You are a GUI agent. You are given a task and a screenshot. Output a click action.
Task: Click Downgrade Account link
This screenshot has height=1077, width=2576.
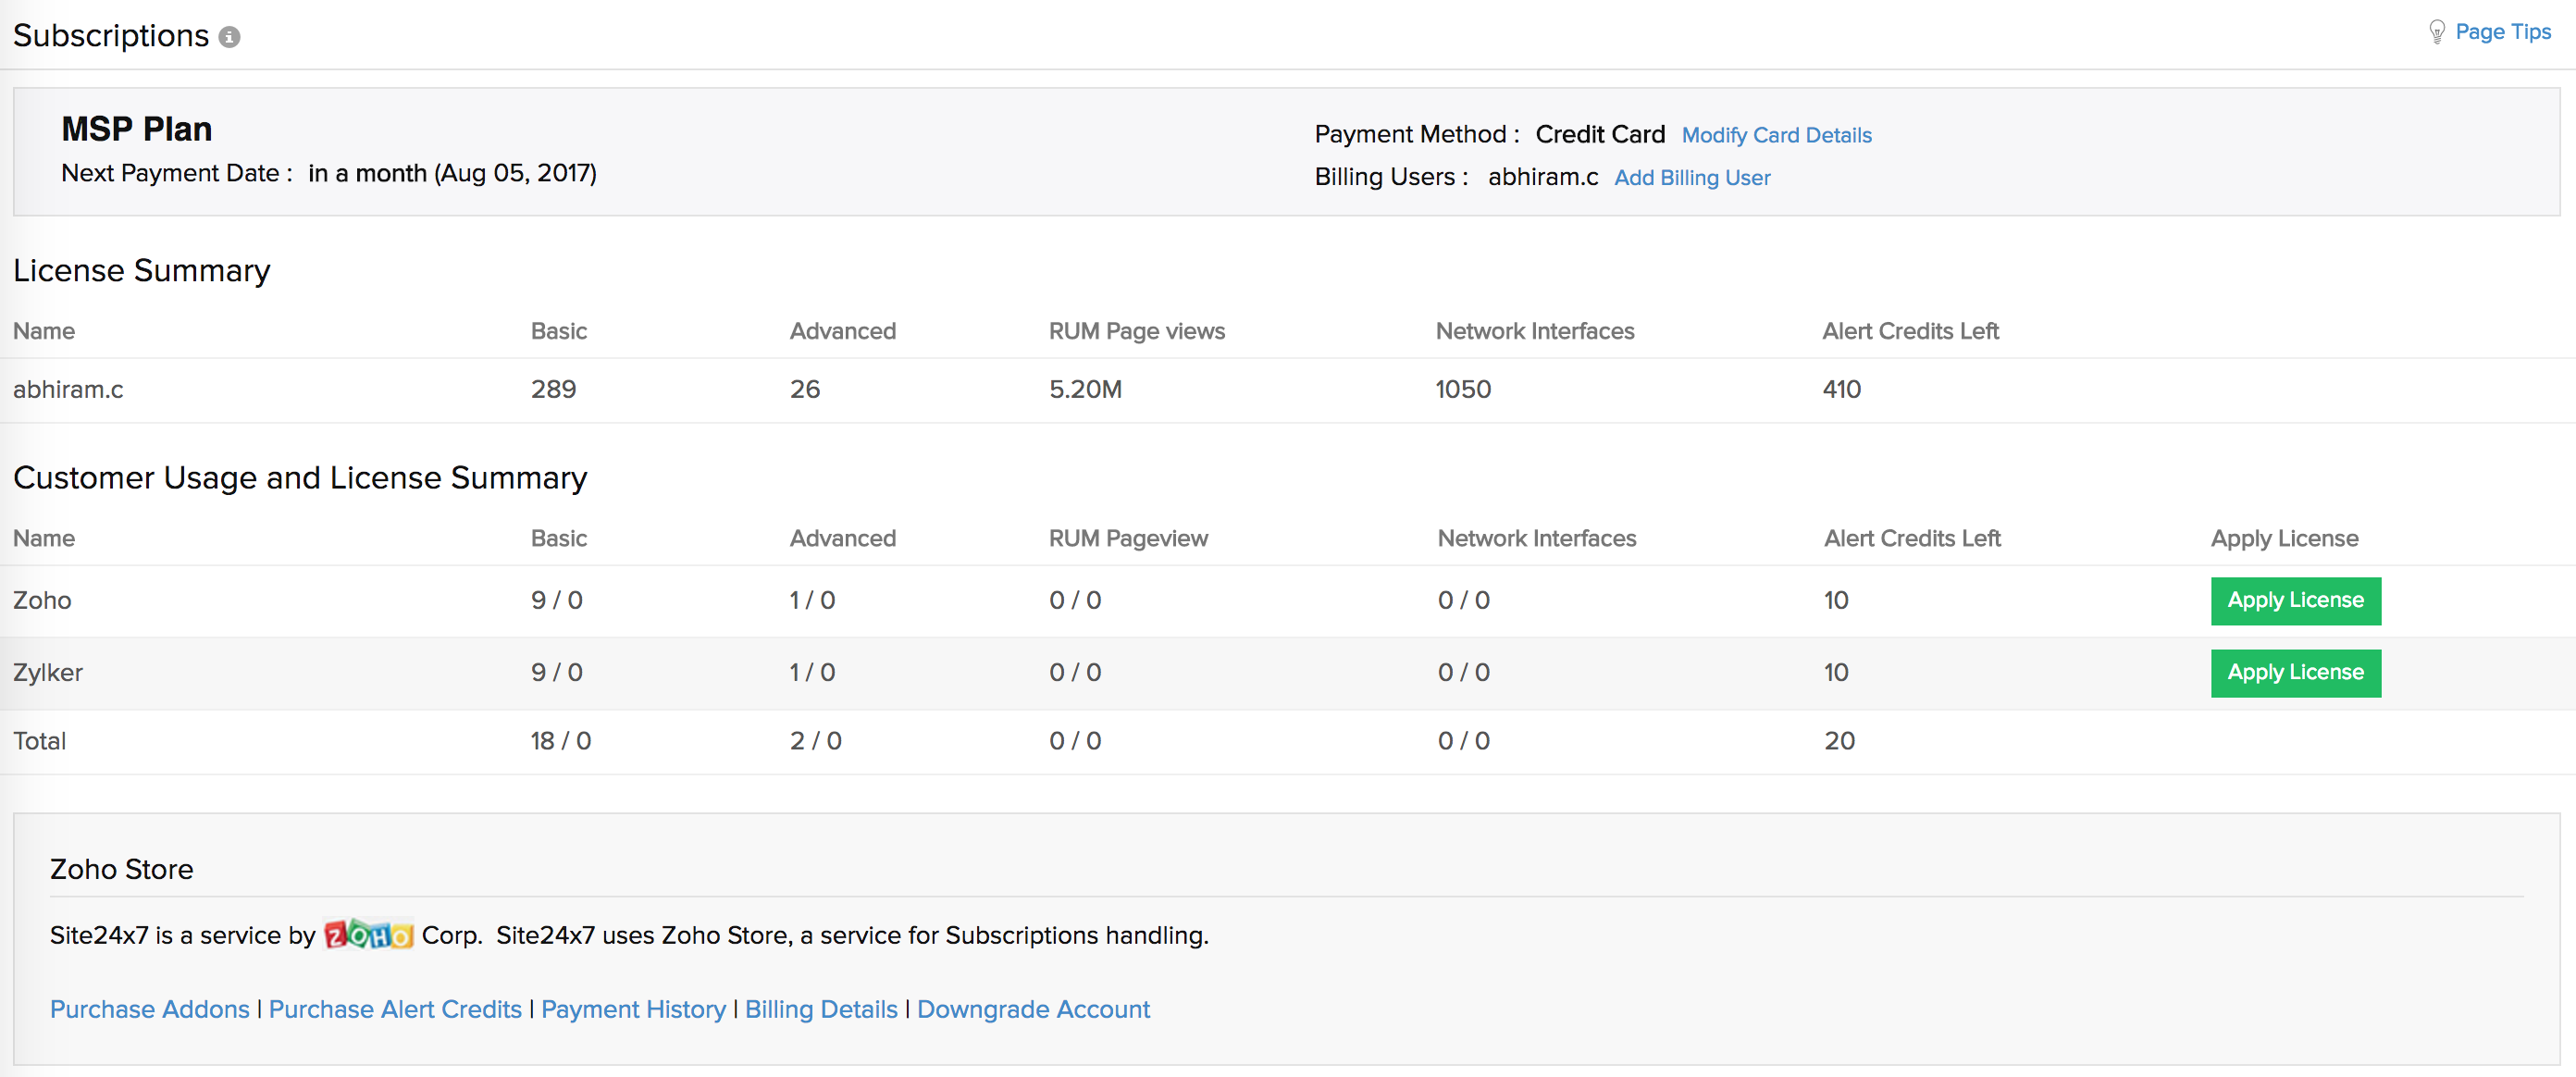pos(1033,1009)
